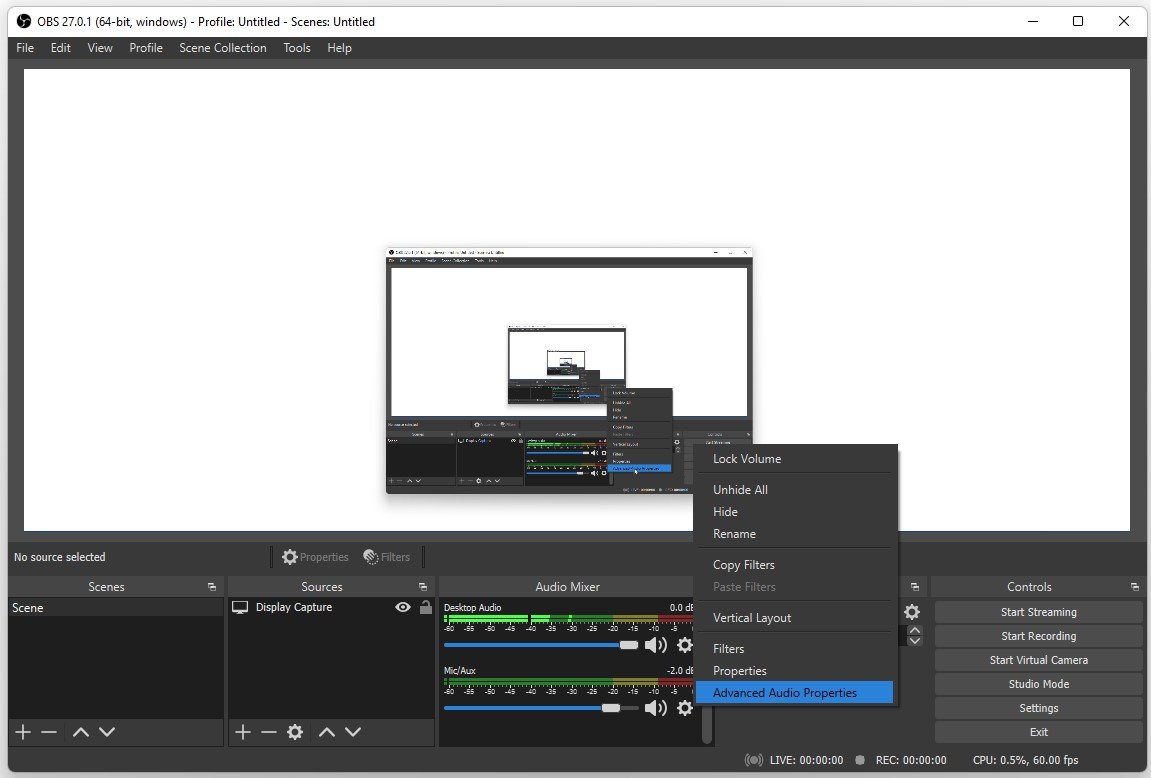Choose Vertical Layout from context menu

pyautogui.click(x=752, y=618)
